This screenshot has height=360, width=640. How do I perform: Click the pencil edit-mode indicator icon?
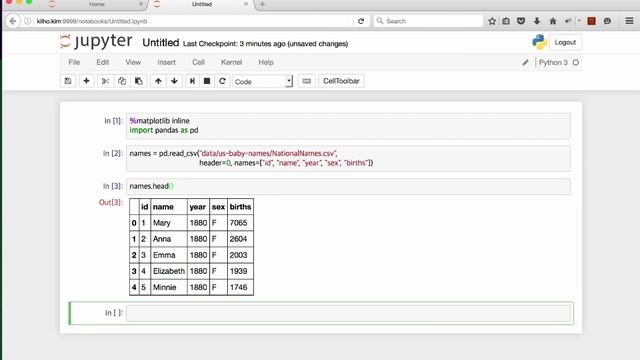[525, 62]
